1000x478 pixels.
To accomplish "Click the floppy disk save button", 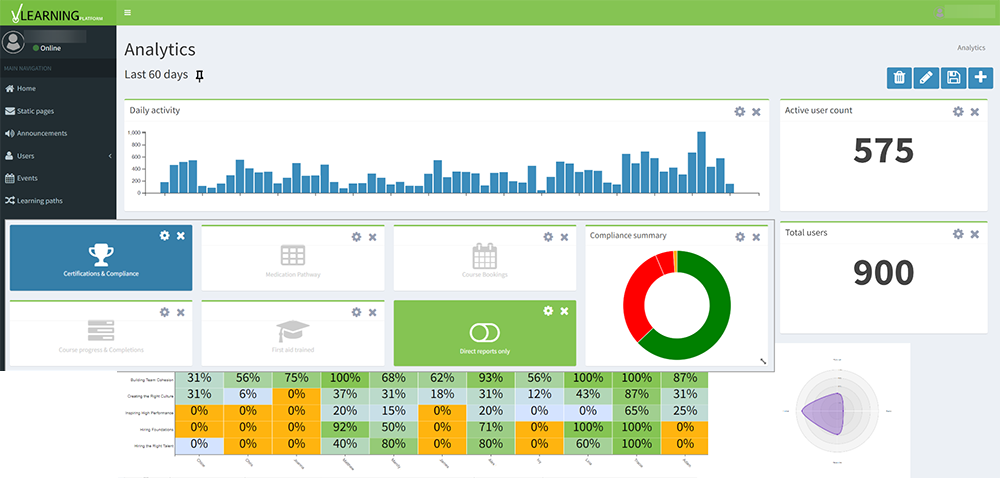I will coord(953,78).
